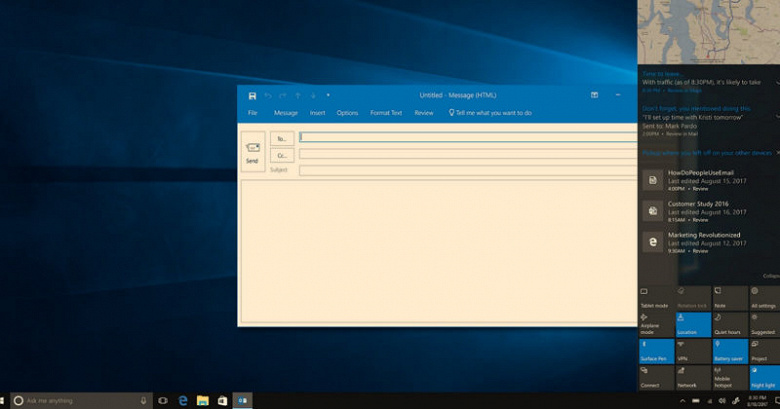Switch to the Format Text tab

(386, 113)
